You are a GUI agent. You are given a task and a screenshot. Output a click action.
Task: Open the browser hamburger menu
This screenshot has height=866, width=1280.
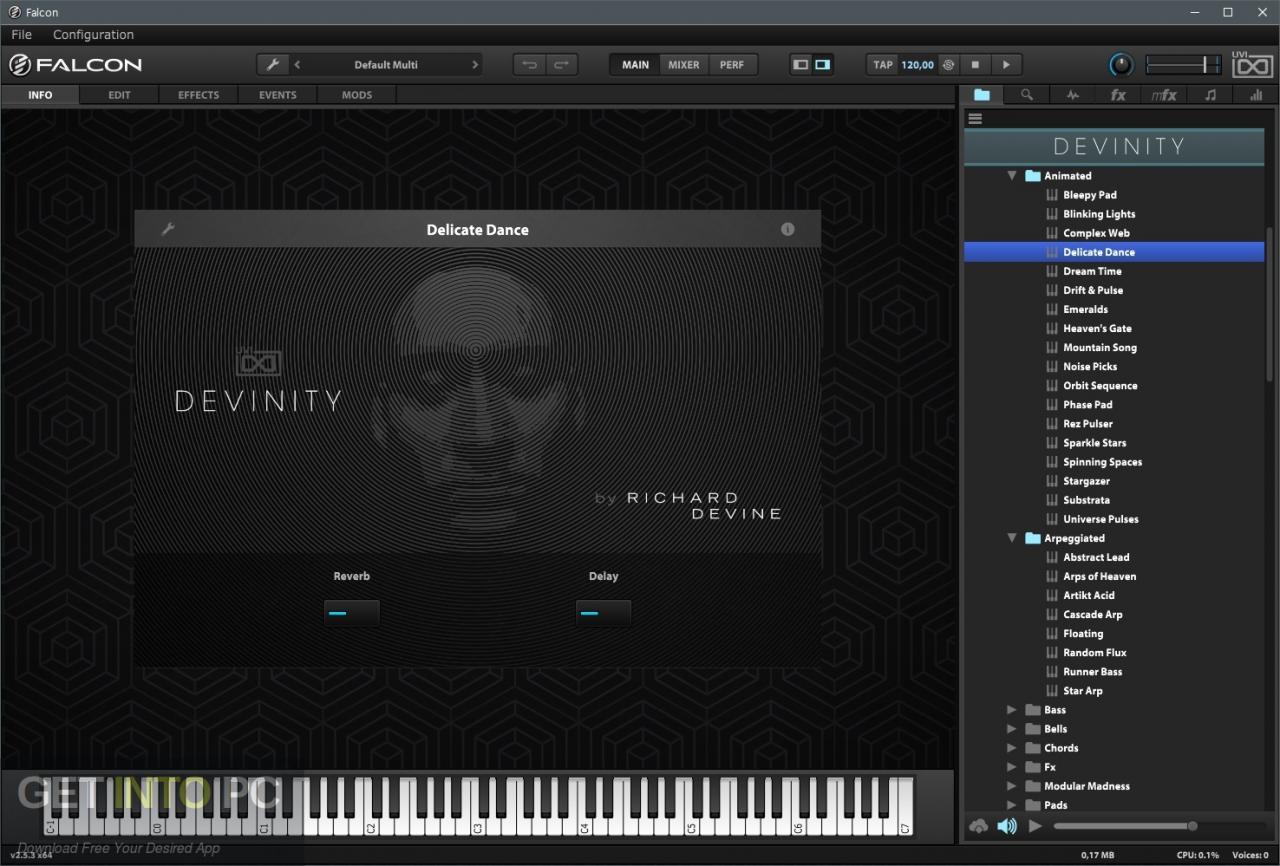[x=975, y=118]
